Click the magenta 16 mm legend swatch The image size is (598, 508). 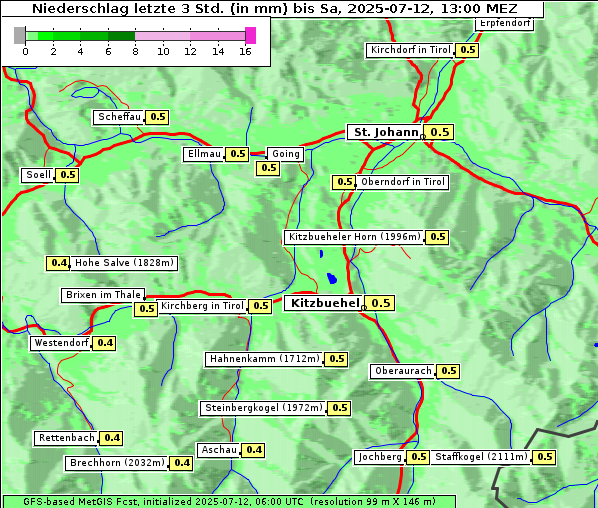click(251, 35)
